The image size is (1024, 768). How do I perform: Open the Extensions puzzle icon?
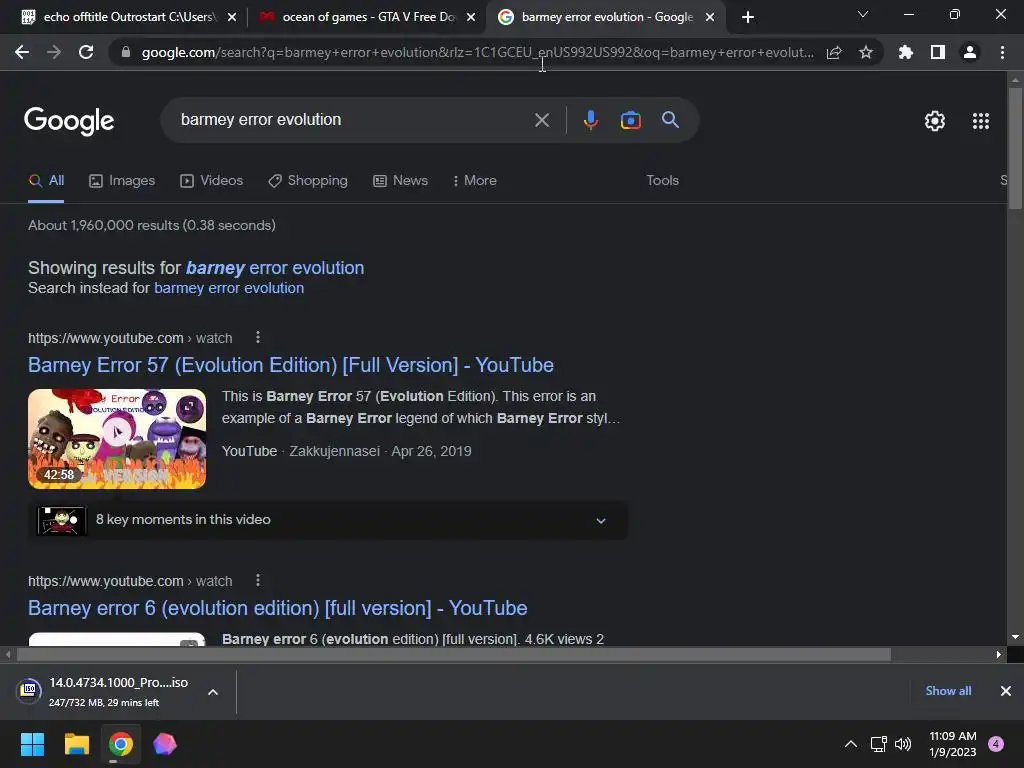point(905,52)
